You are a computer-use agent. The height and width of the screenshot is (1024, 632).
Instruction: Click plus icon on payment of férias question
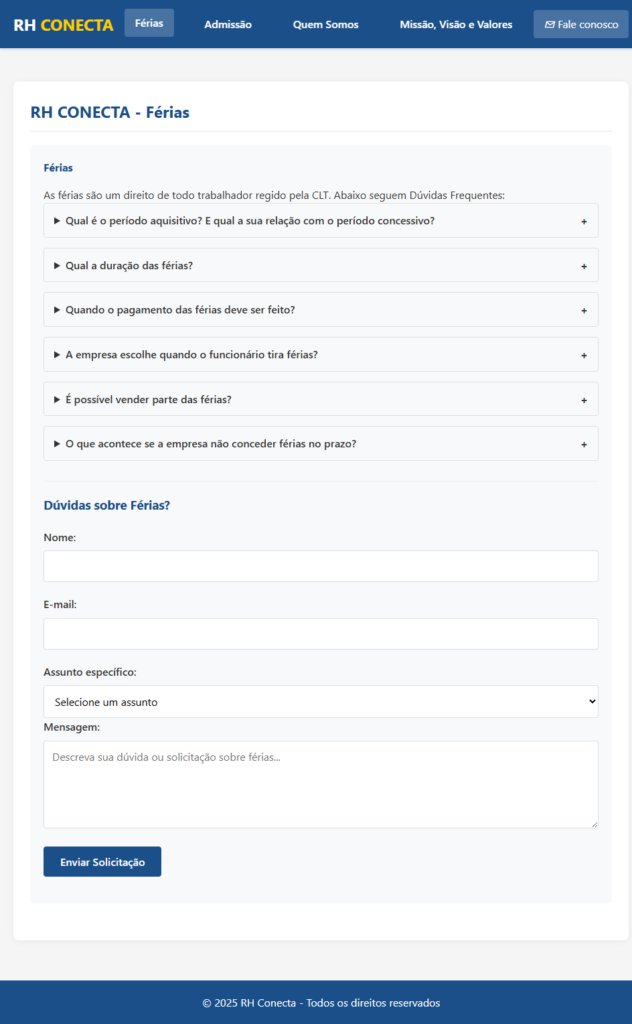pyautogui.click(x=584, y=310)
